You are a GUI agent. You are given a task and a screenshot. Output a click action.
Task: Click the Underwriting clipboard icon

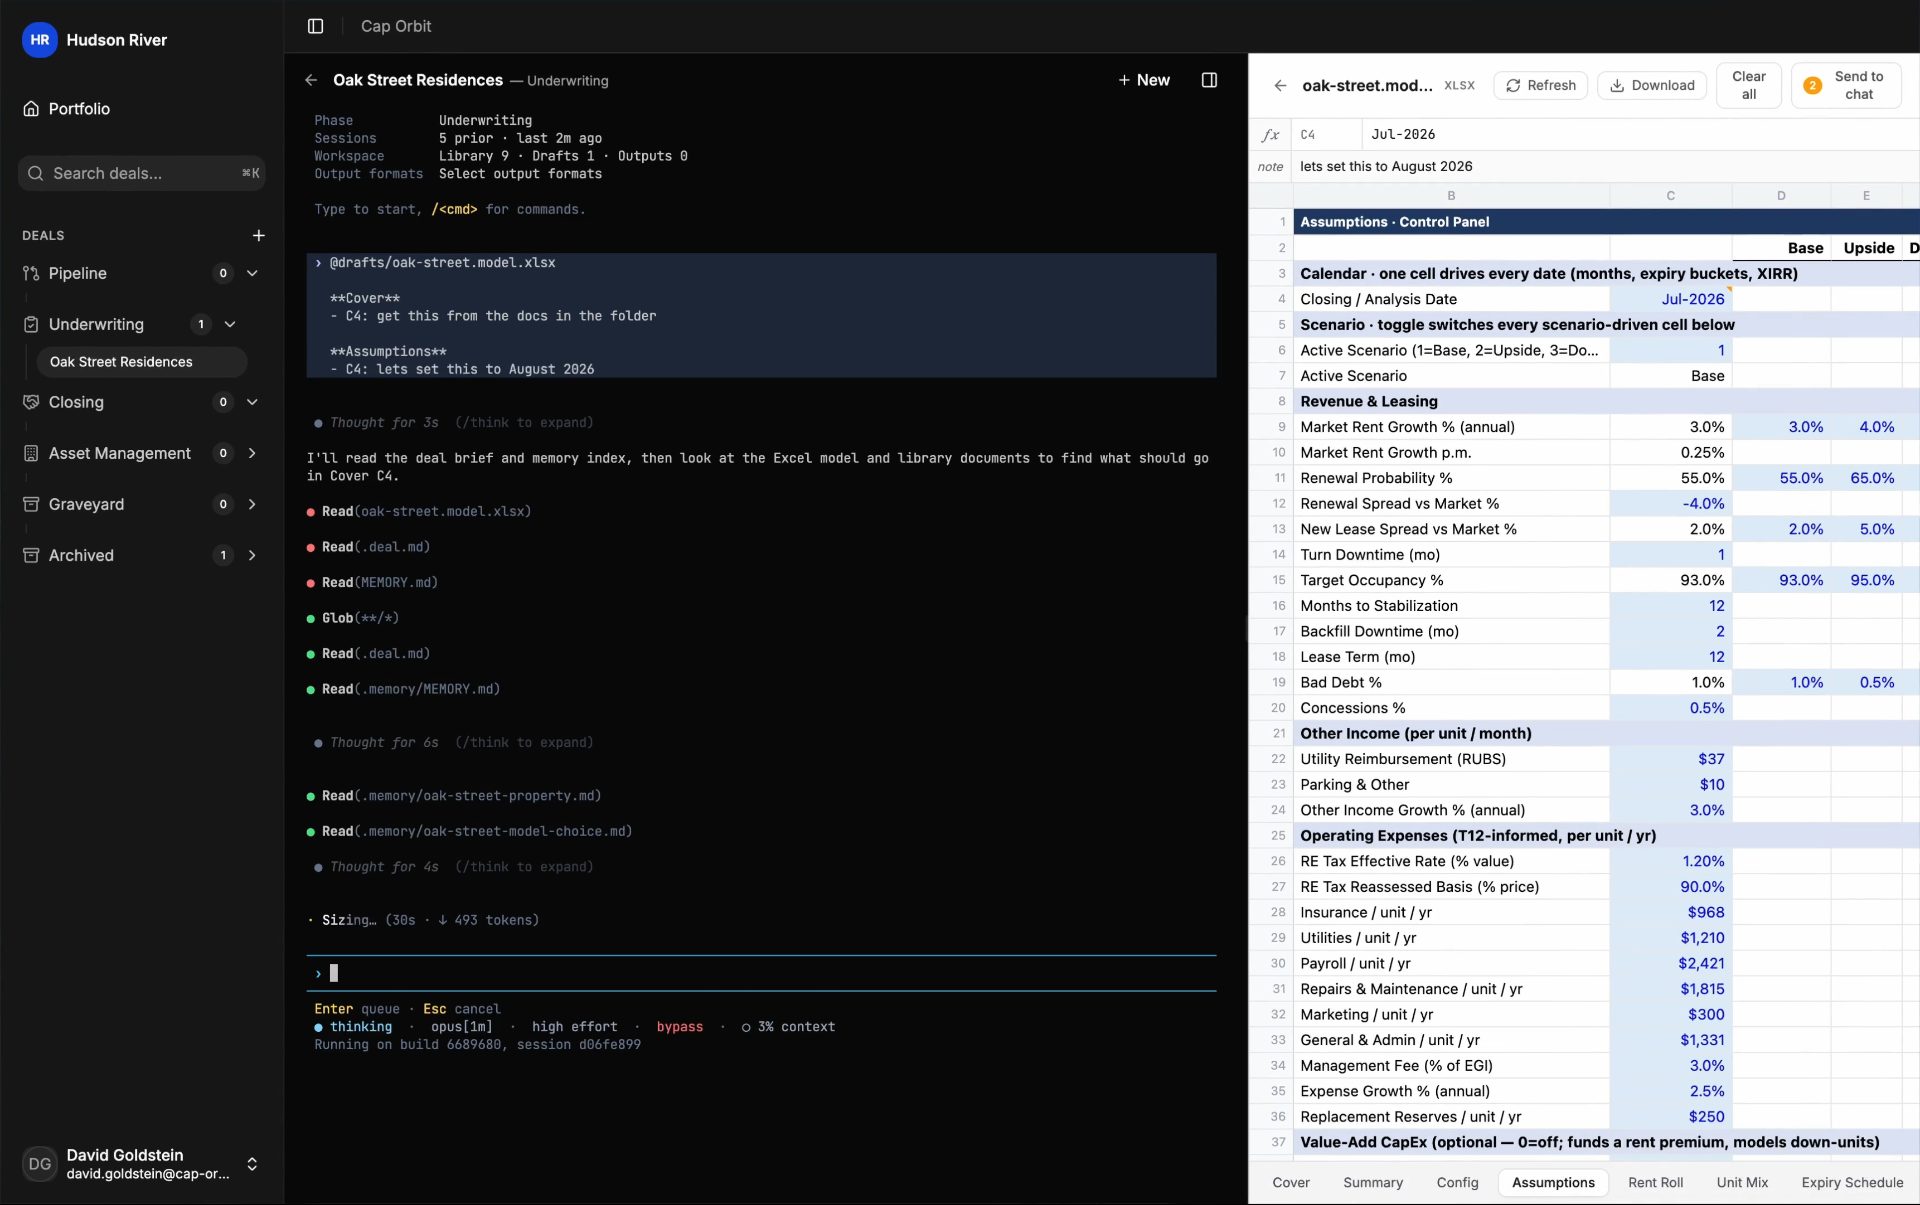31,324
